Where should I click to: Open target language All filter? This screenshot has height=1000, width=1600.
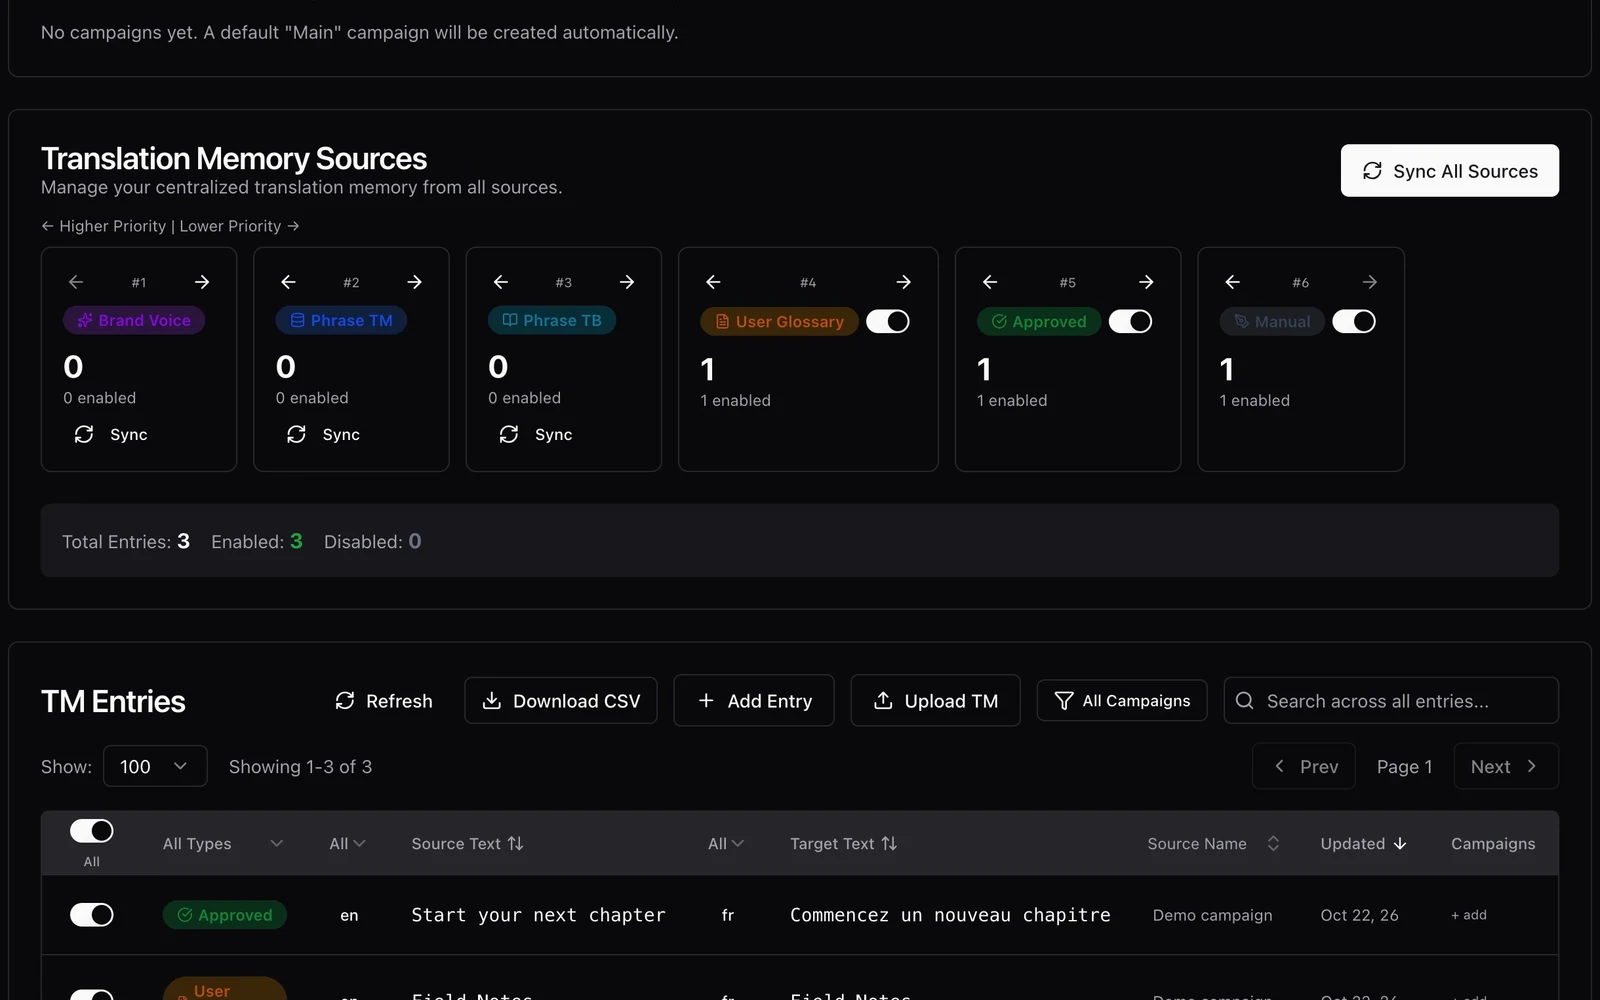(x=726, y=844)
